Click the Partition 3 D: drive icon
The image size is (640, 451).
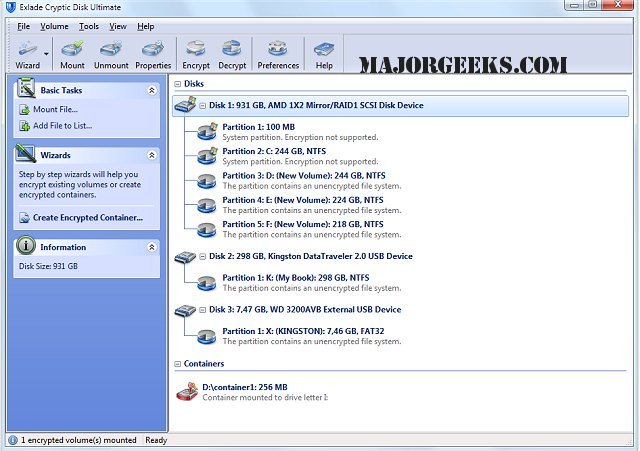pos(207,180)
